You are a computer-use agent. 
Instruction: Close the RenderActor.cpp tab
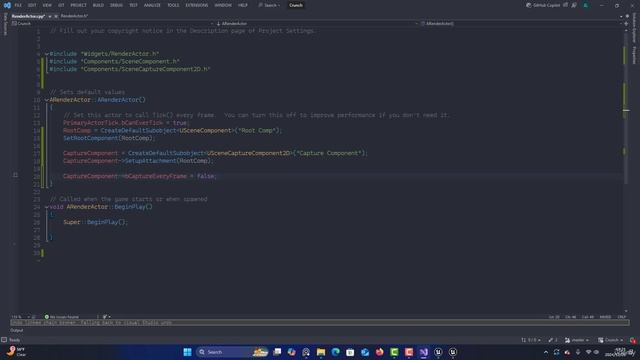56,16
